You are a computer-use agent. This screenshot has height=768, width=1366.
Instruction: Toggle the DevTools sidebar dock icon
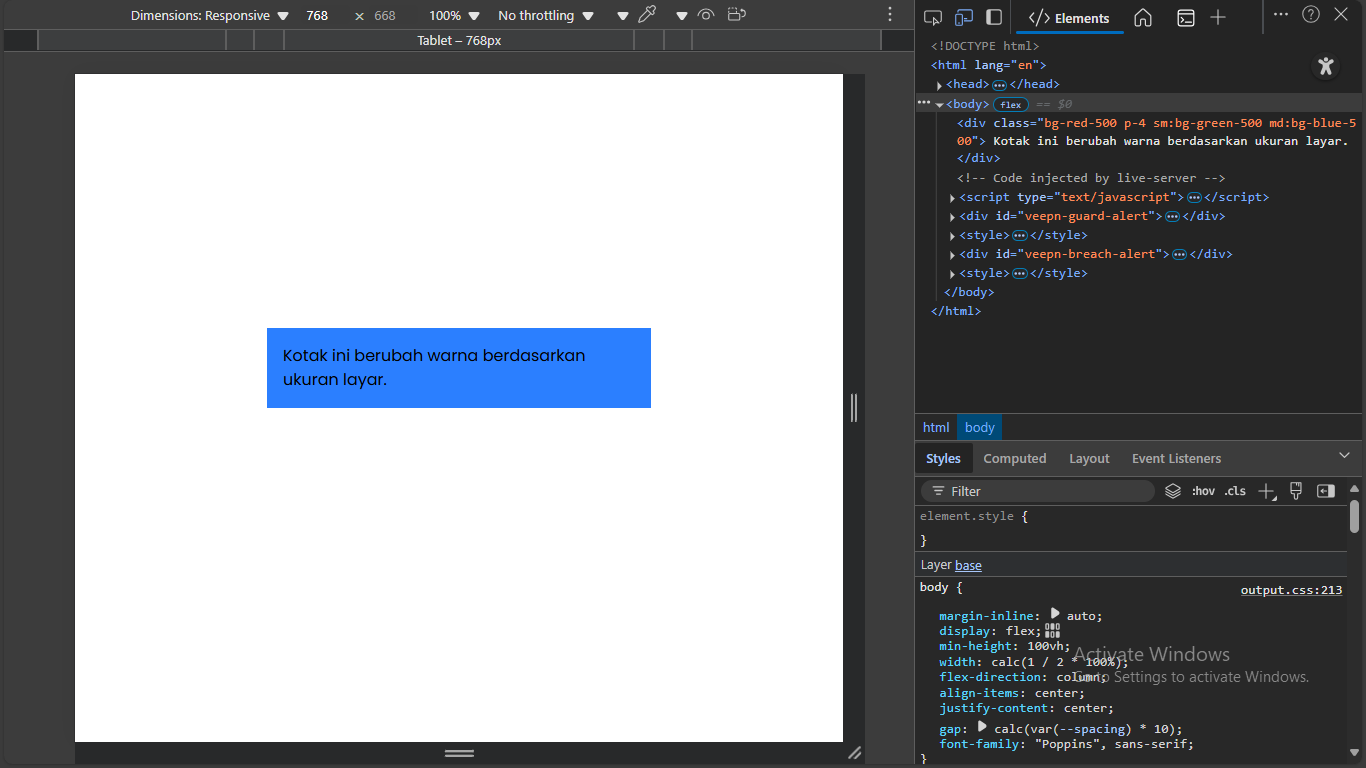[994, 17]
